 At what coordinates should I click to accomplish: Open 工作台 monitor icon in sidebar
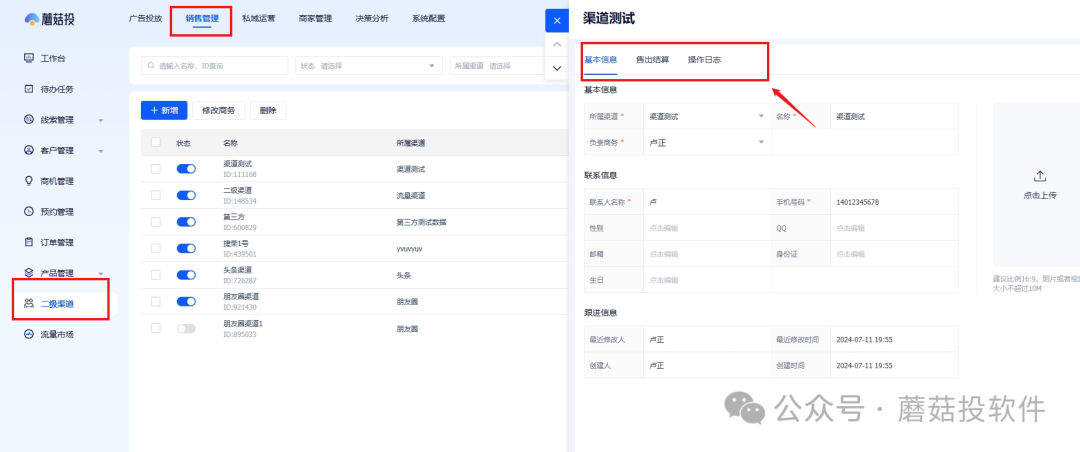click(x=29, y=58)
